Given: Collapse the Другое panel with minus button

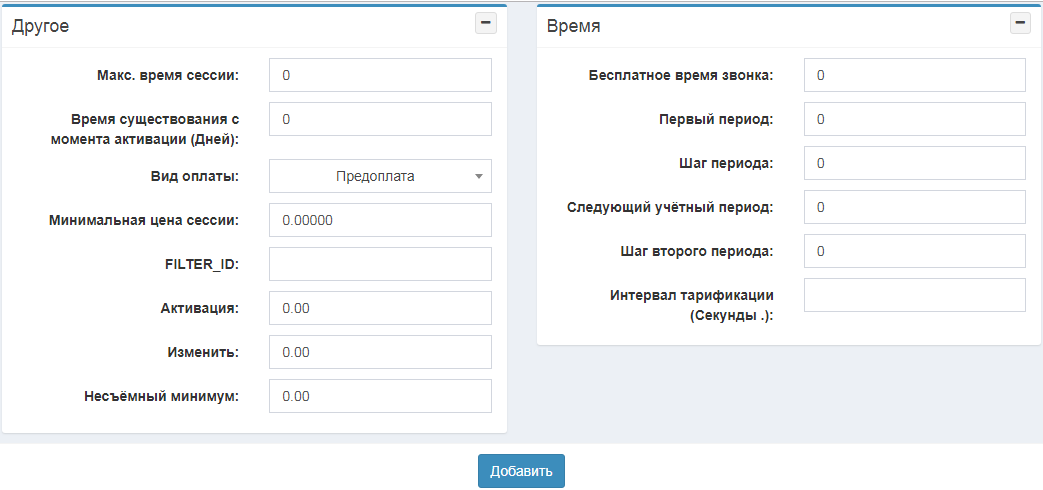Looking at the screenshot, I should click(485, 24).
